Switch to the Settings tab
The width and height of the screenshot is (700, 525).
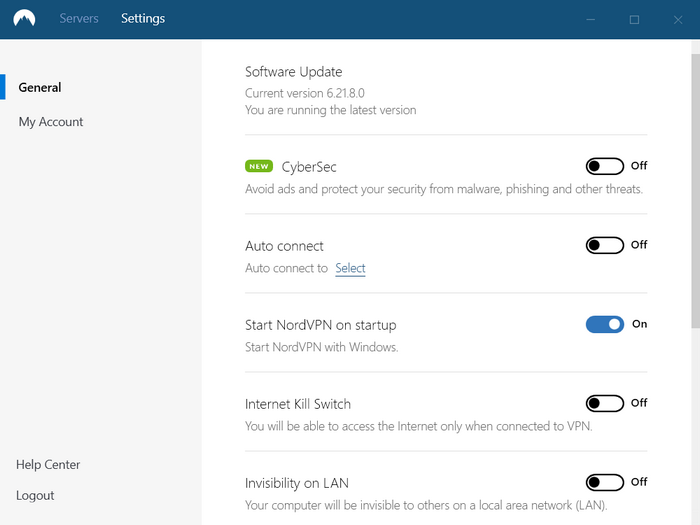[143, 18]
